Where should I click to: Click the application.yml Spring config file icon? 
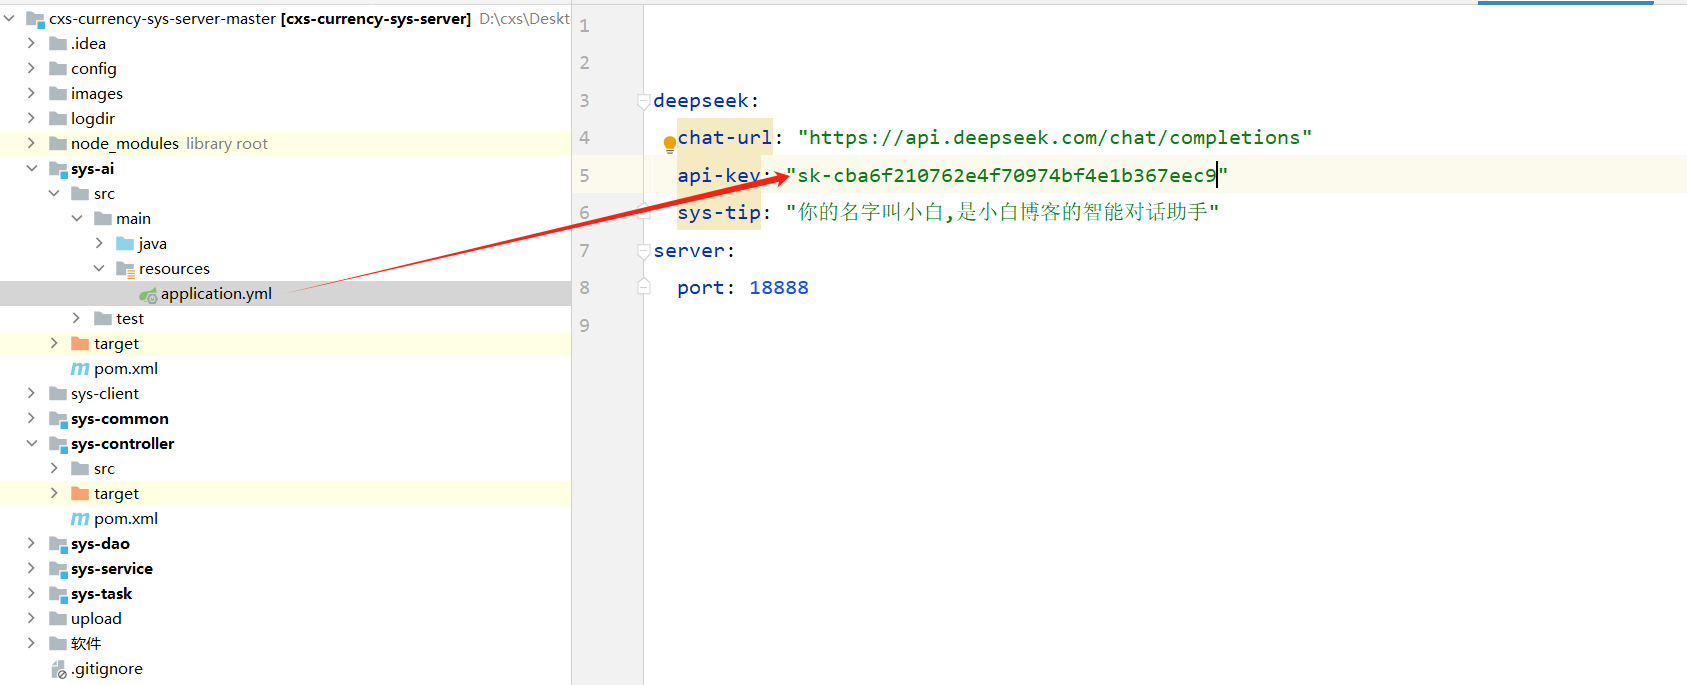point(148,294)
